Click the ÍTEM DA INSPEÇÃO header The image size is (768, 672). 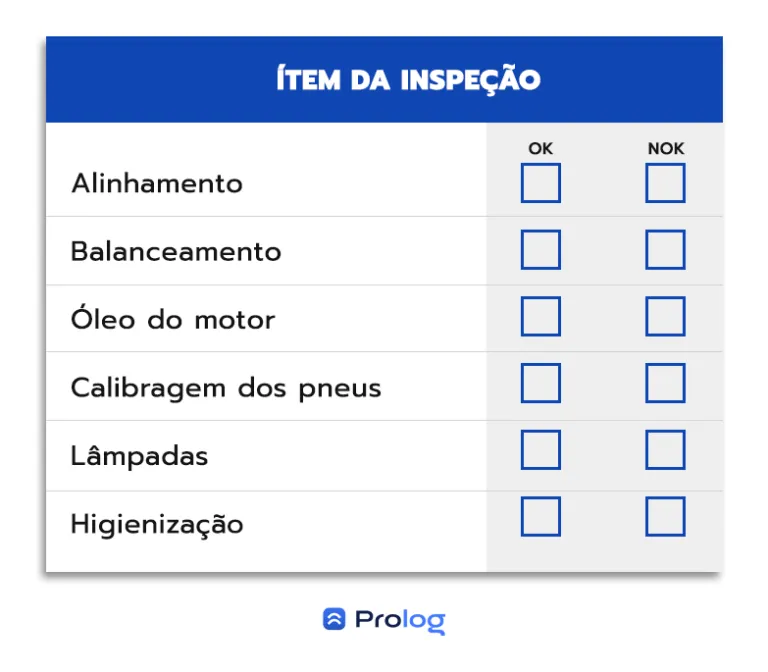(x=408, y=79)
